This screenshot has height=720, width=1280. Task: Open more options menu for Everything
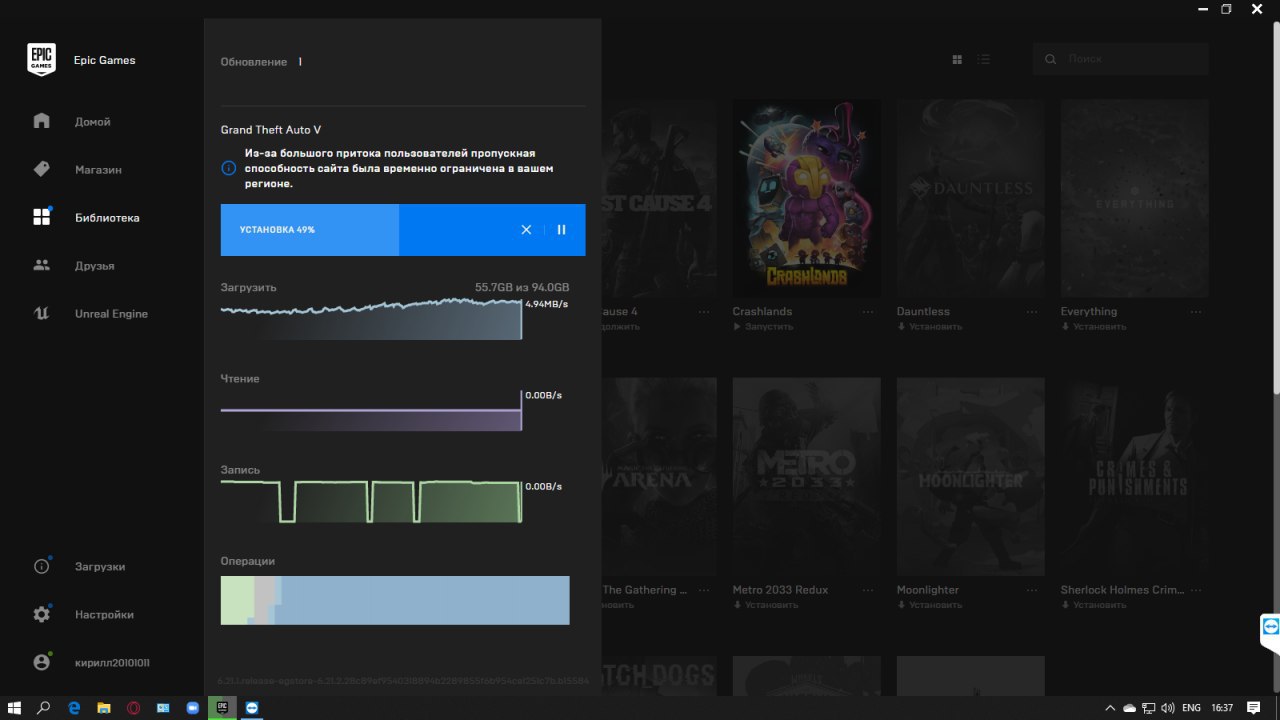(1197, 312)
